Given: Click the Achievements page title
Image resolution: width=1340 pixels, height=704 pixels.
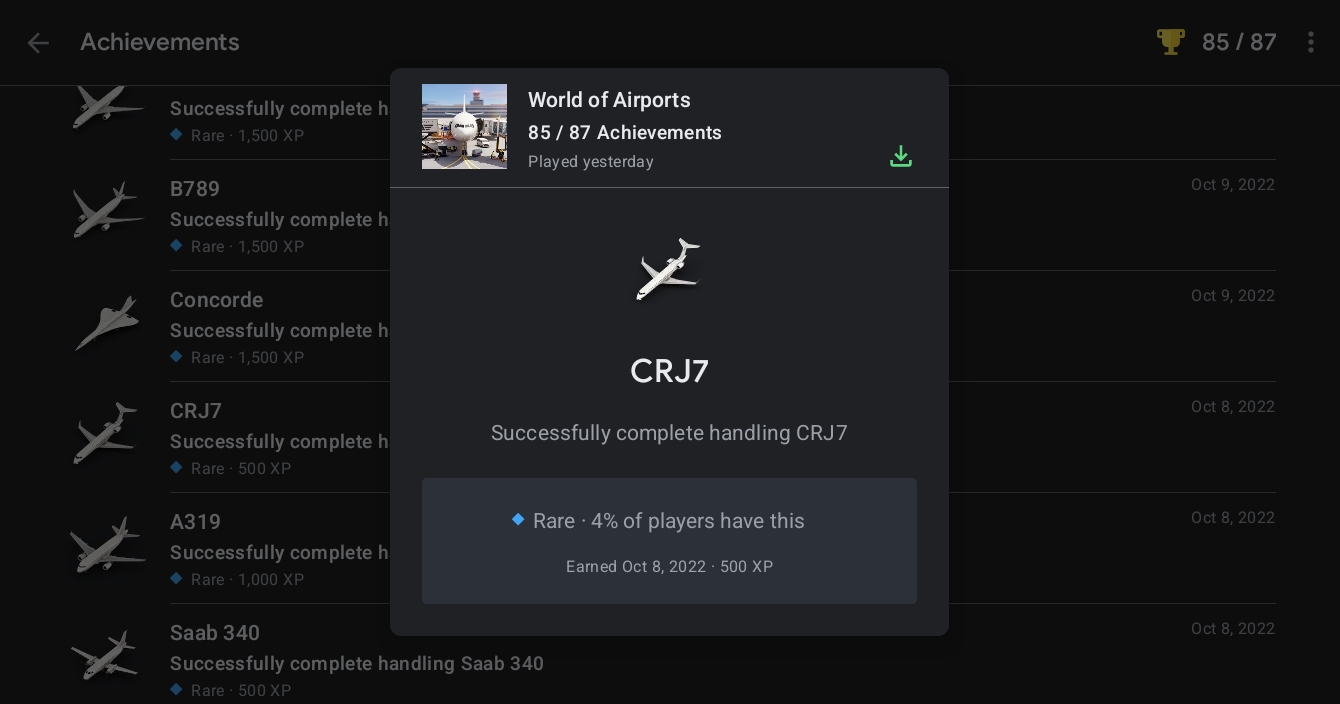Looking at the screenshot, I should [x=160, y=42].
